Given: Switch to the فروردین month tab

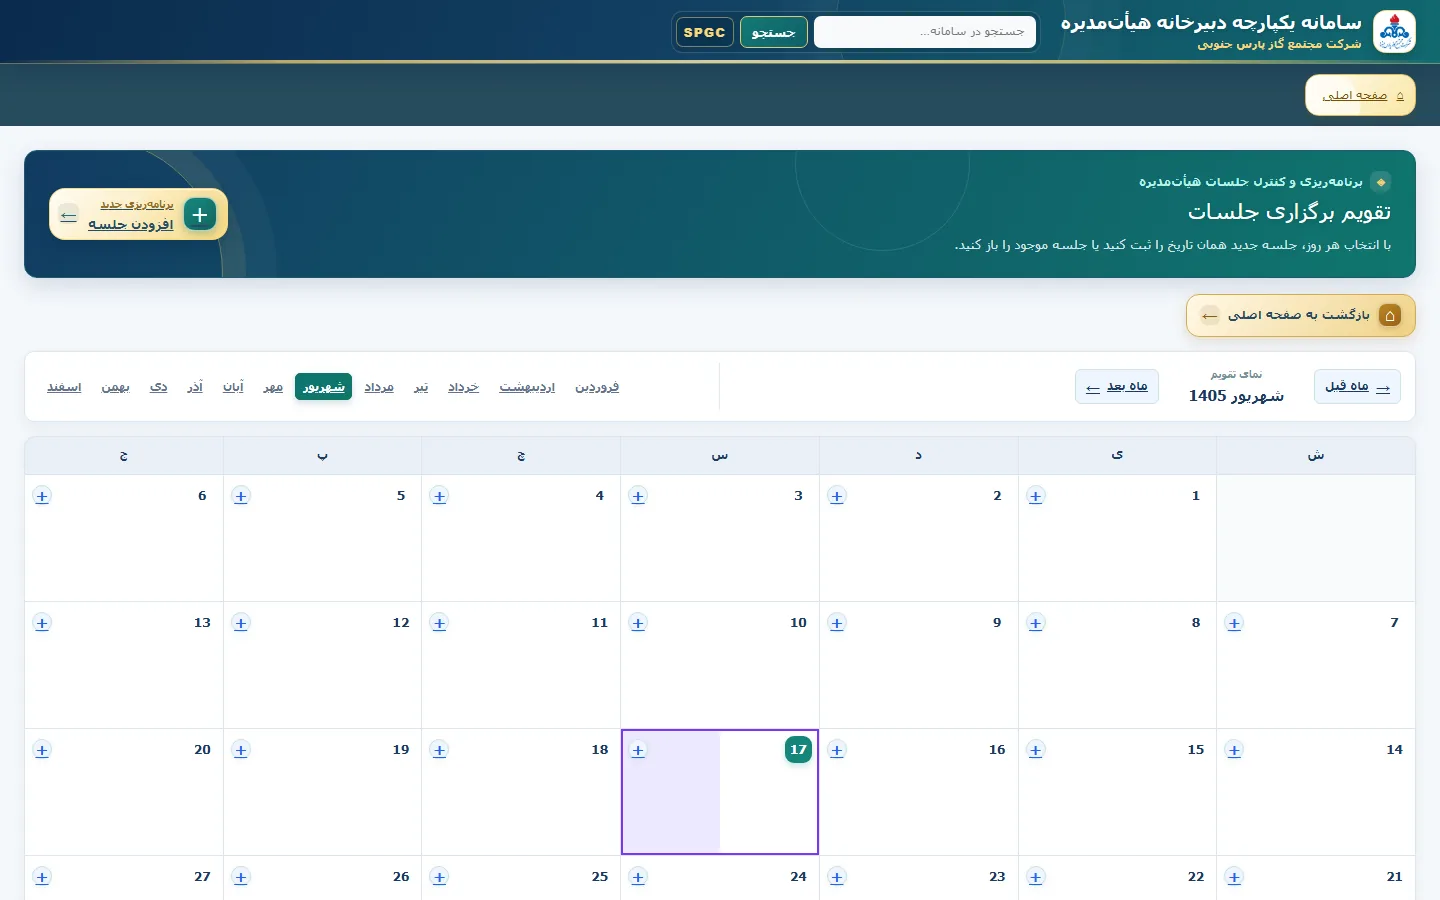Looking at the screenshot, I should click(597, 387).
